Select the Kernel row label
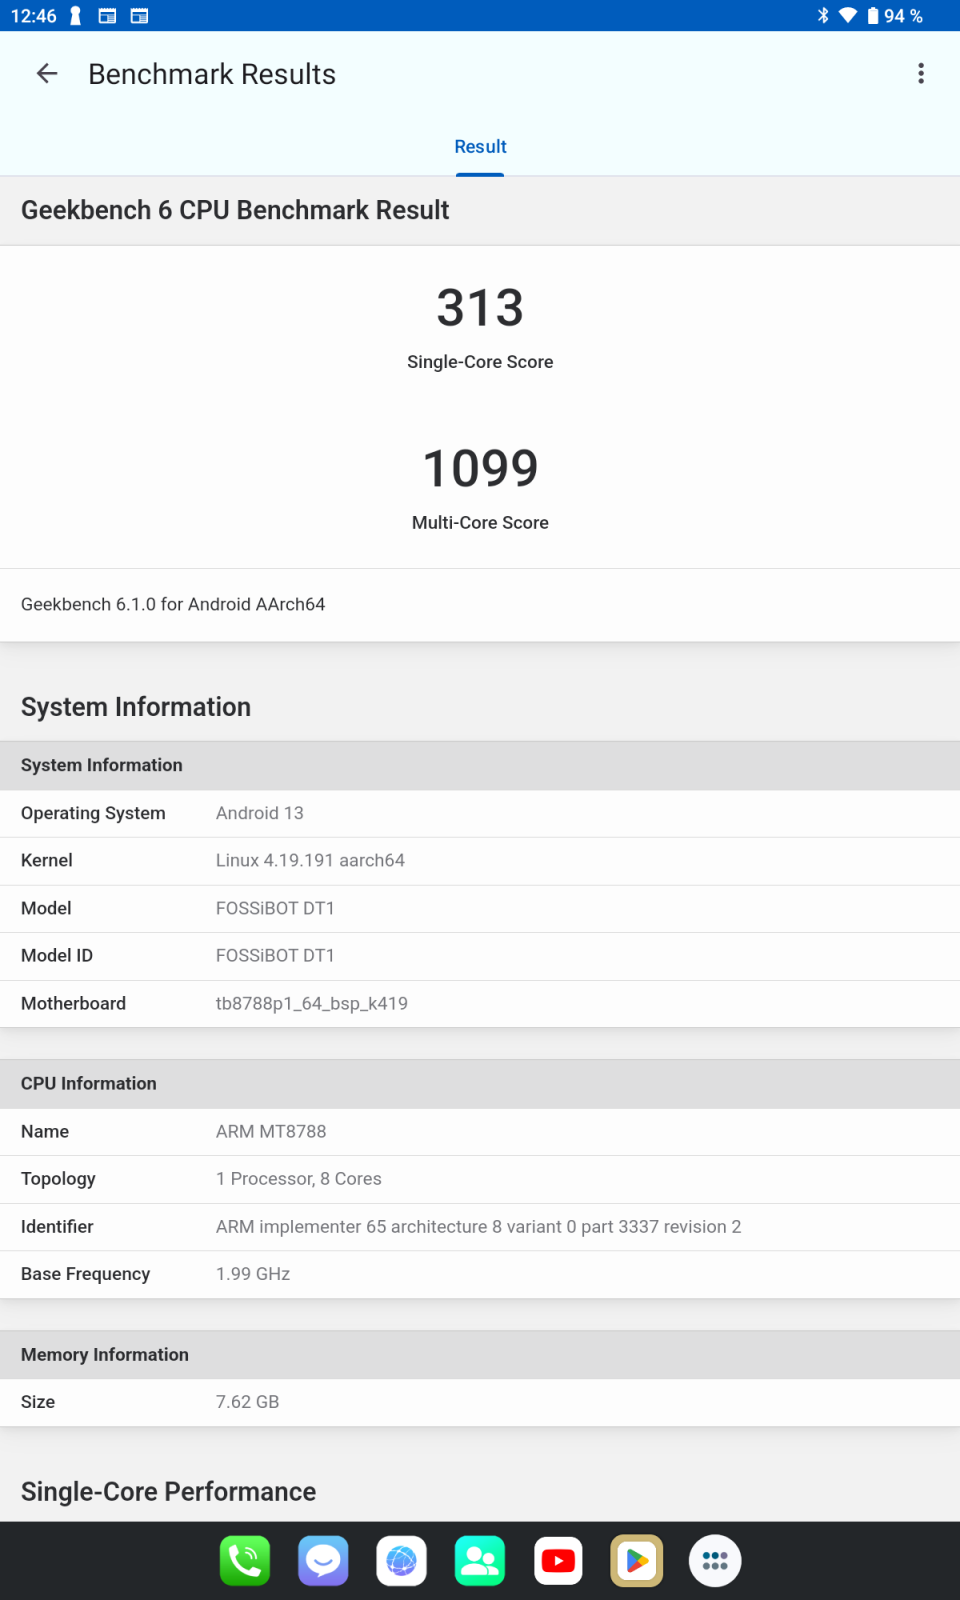 point(47,860)
